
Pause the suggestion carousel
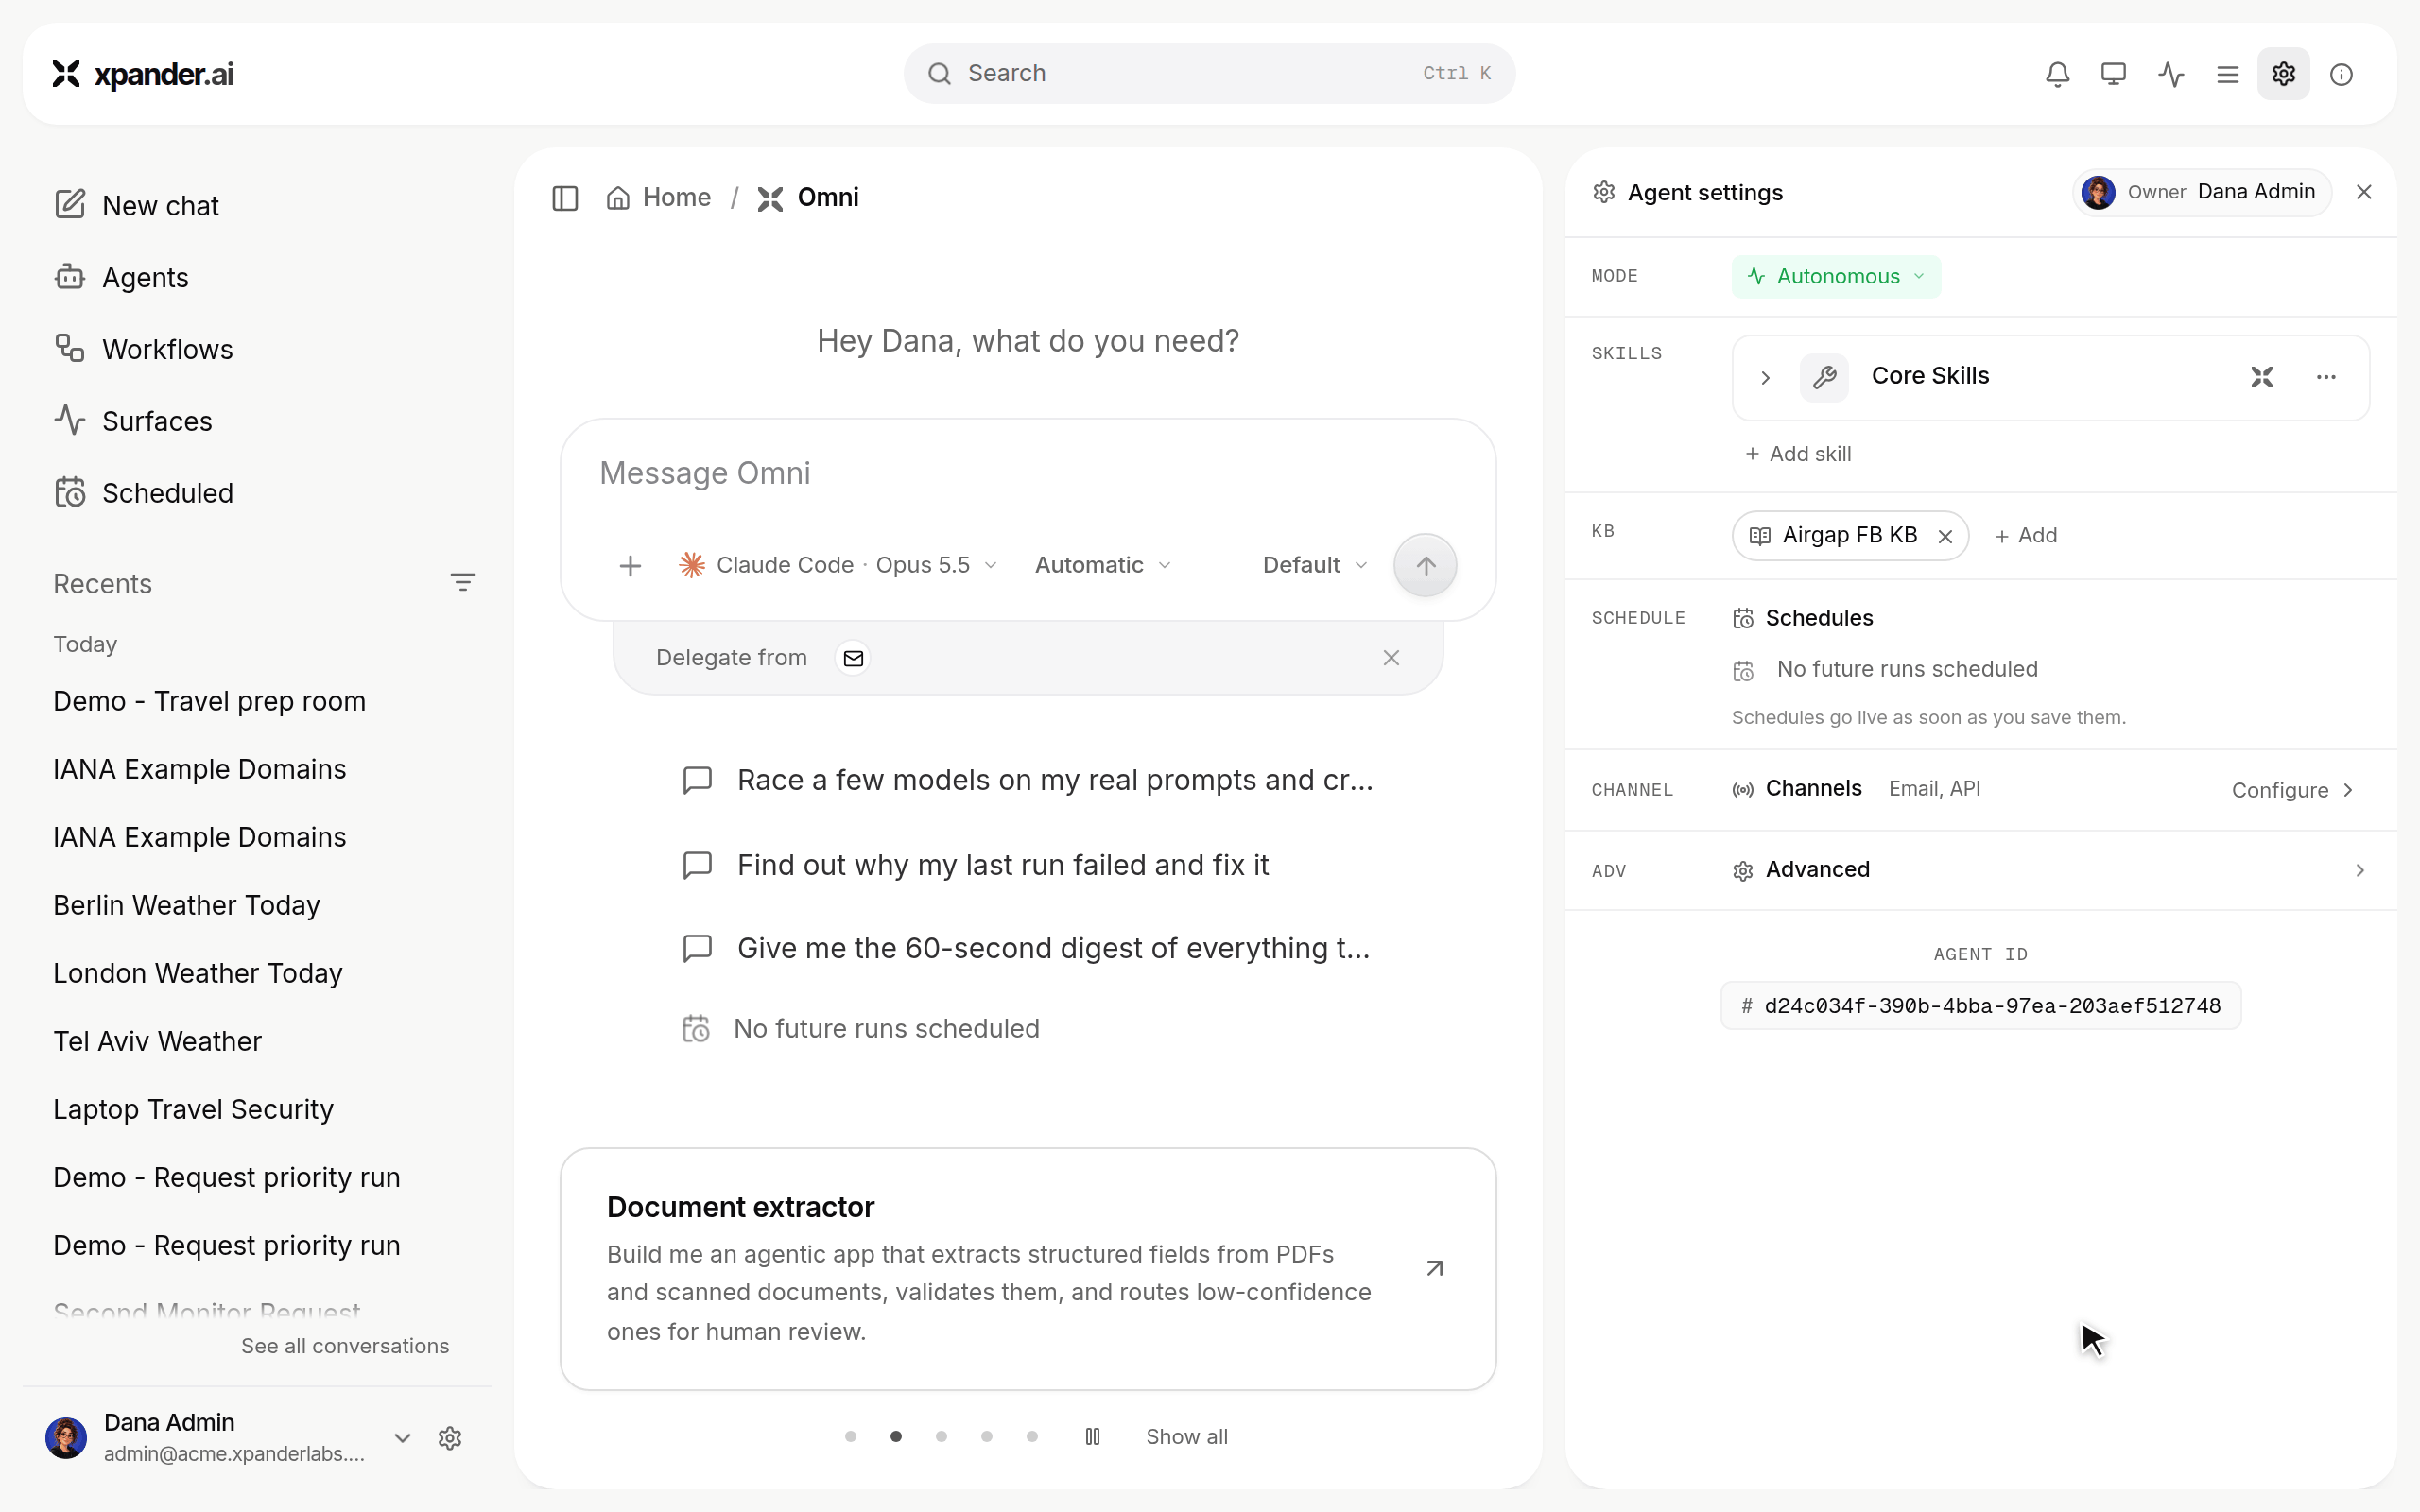tap(1092, 1437)
